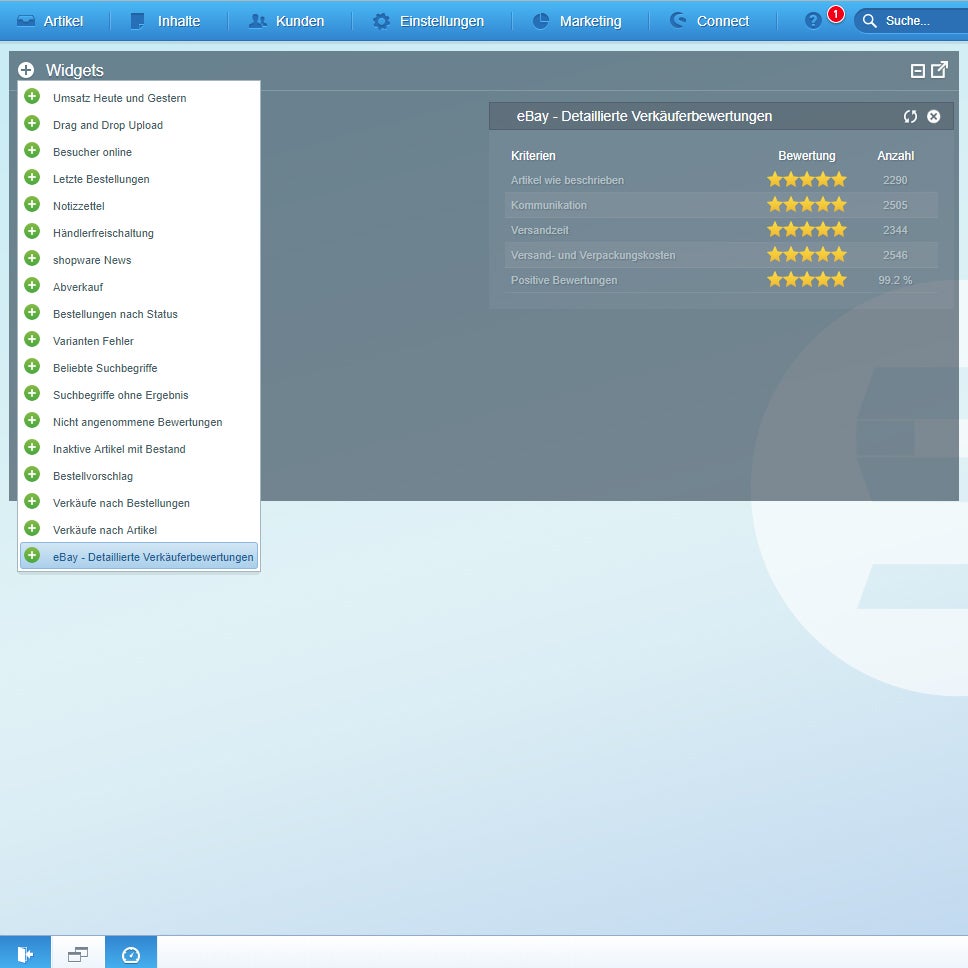
Task: Refresh the eBay Verkäuferbewertungen widget
Action: [910, 117]
